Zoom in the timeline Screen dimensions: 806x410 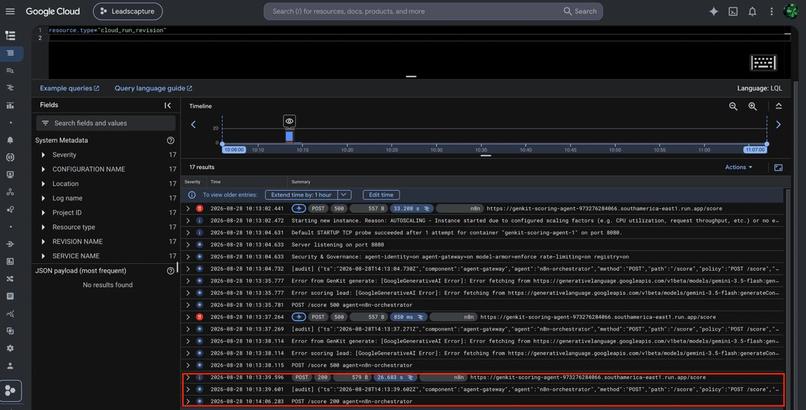[x=753, y=106]
